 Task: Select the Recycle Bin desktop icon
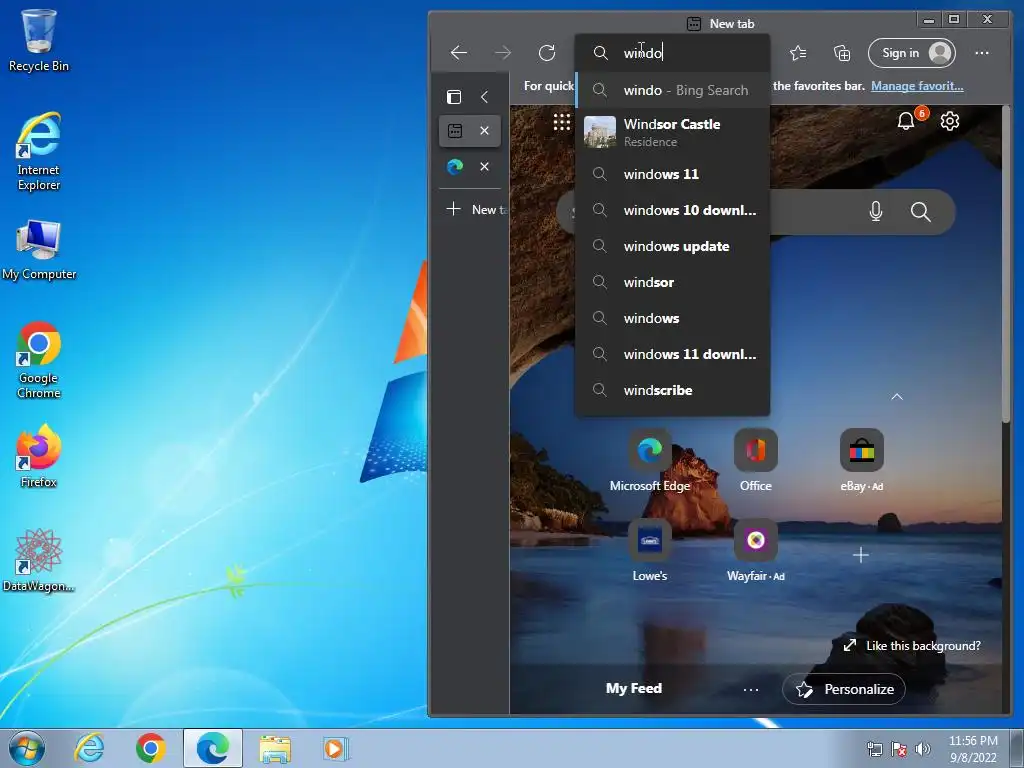pyautogui.click(x=39, y=40)
